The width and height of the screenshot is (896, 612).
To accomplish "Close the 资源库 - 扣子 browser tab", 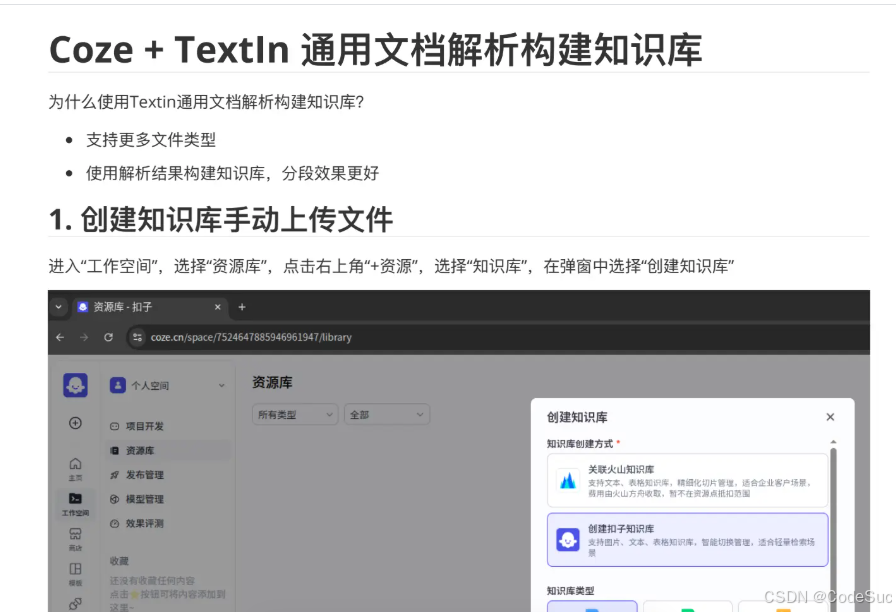I will (x=218, y=307).
